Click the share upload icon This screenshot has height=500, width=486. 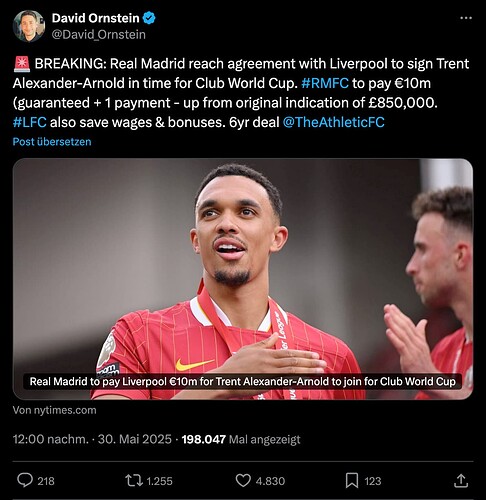point(461,481)
